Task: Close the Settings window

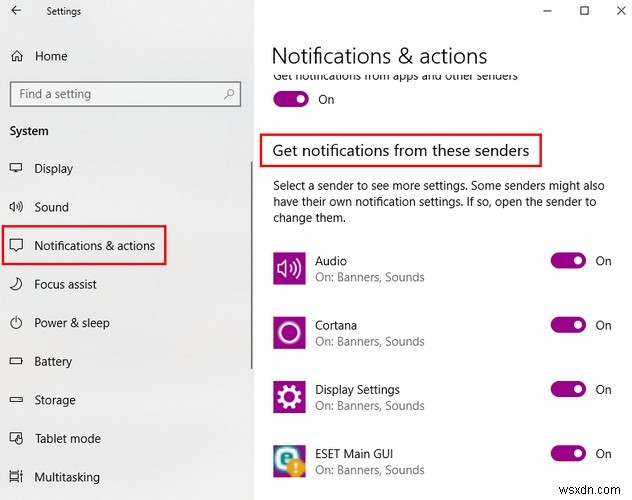Action: click(x=621, y=11)
